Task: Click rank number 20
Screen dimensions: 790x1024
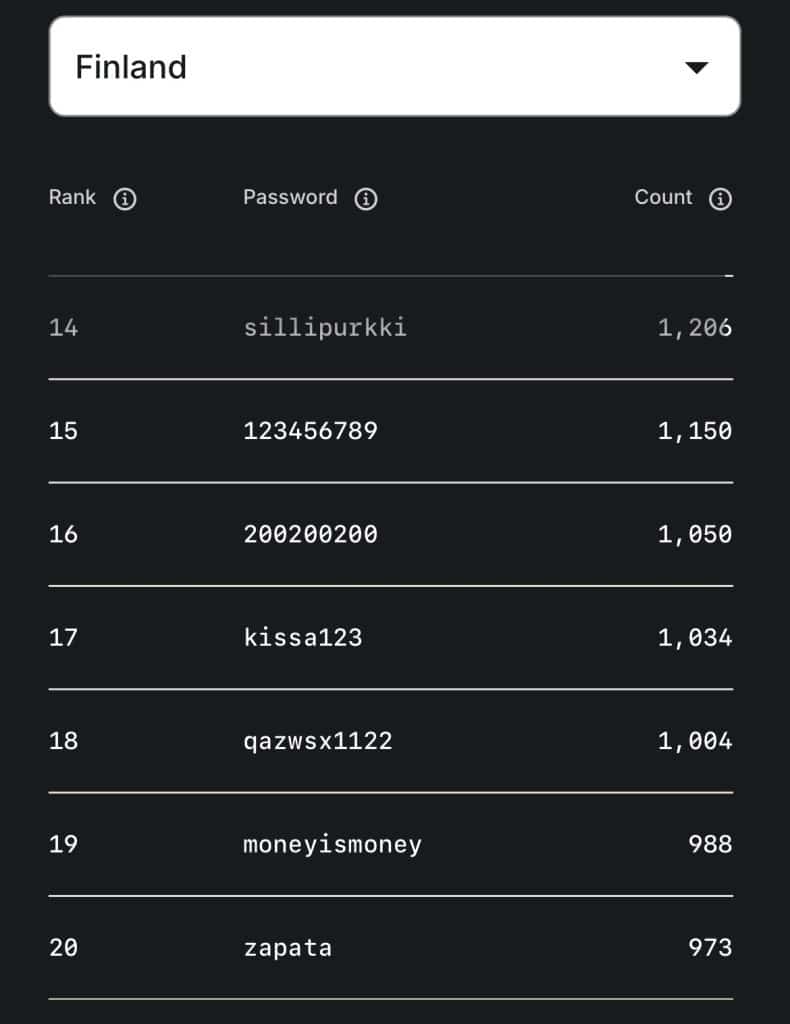Action: click(x=63, y=947)
